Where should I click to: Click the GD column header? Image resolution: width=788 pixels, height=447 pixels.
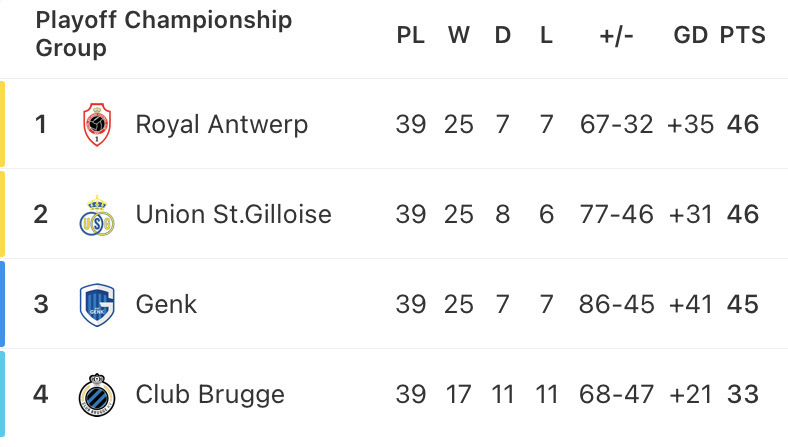click(691, 35)
